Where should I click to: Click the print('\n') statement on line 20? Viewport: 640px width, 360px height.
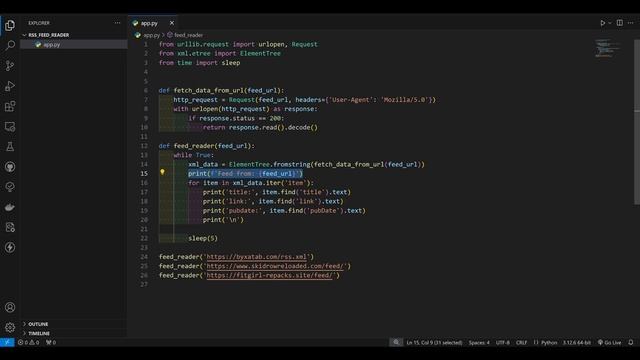tap(223, 220)
